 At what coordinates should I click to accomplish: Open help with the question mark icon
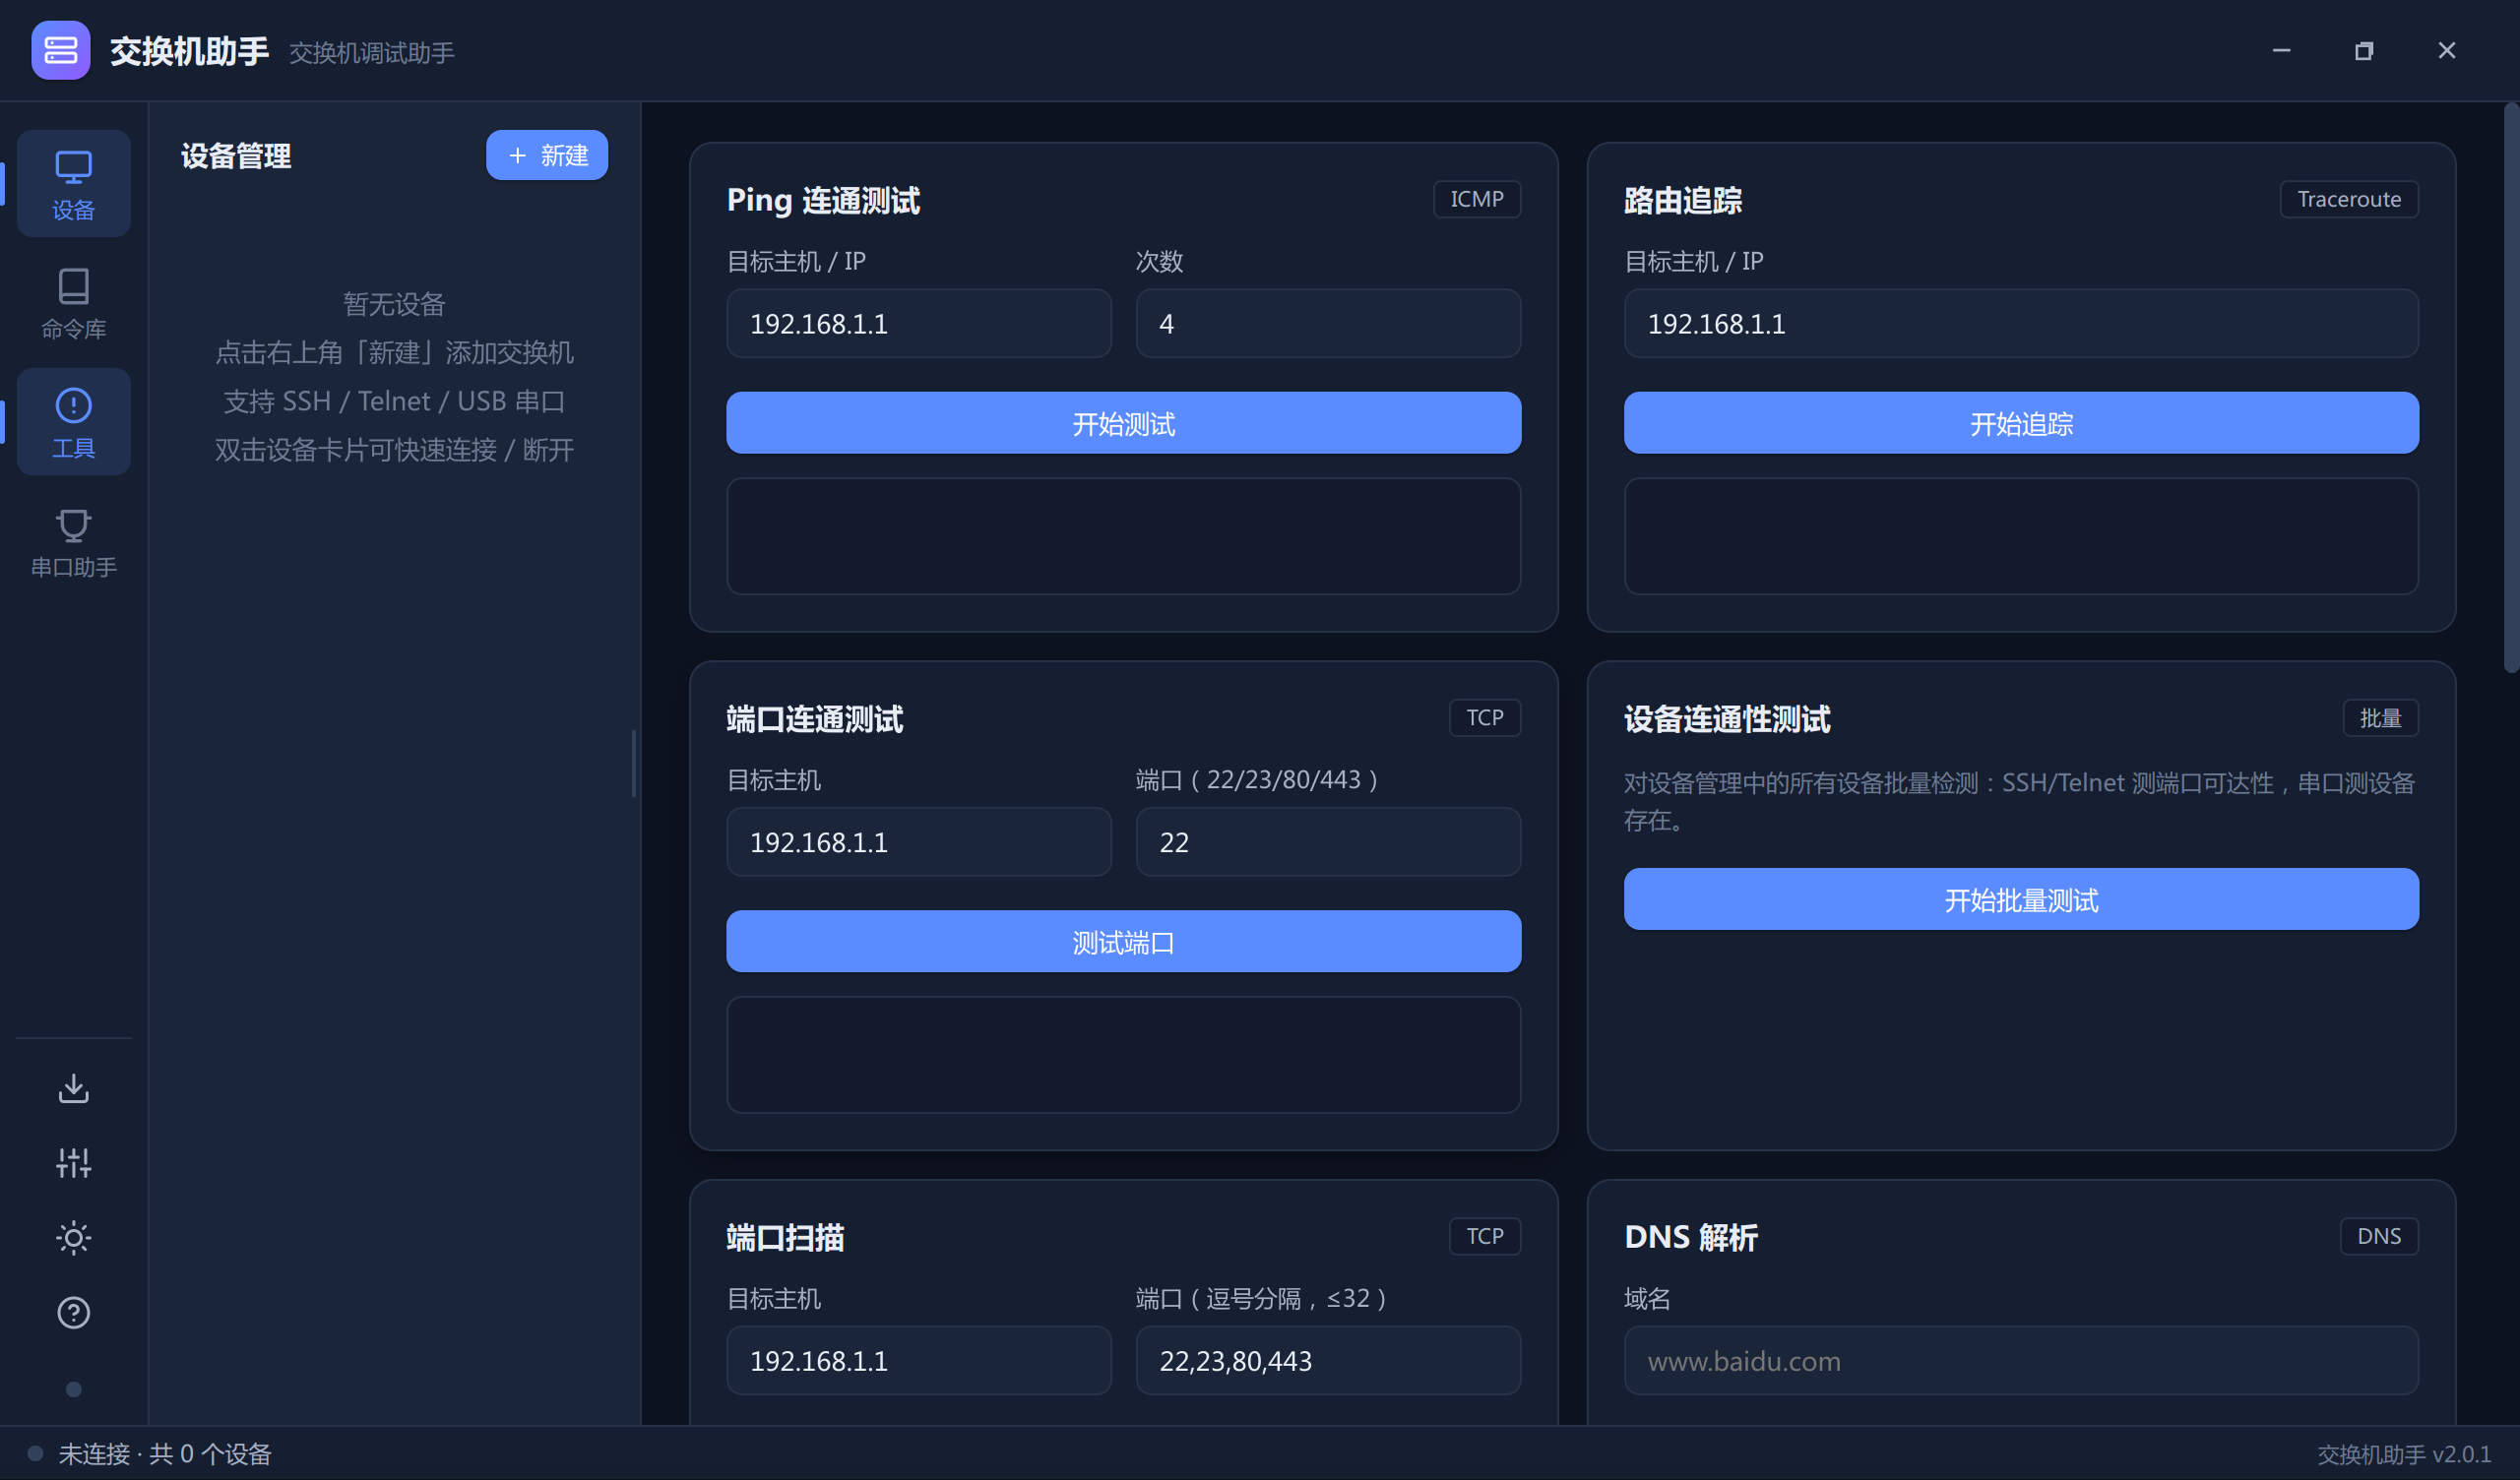click(73, 1312)
